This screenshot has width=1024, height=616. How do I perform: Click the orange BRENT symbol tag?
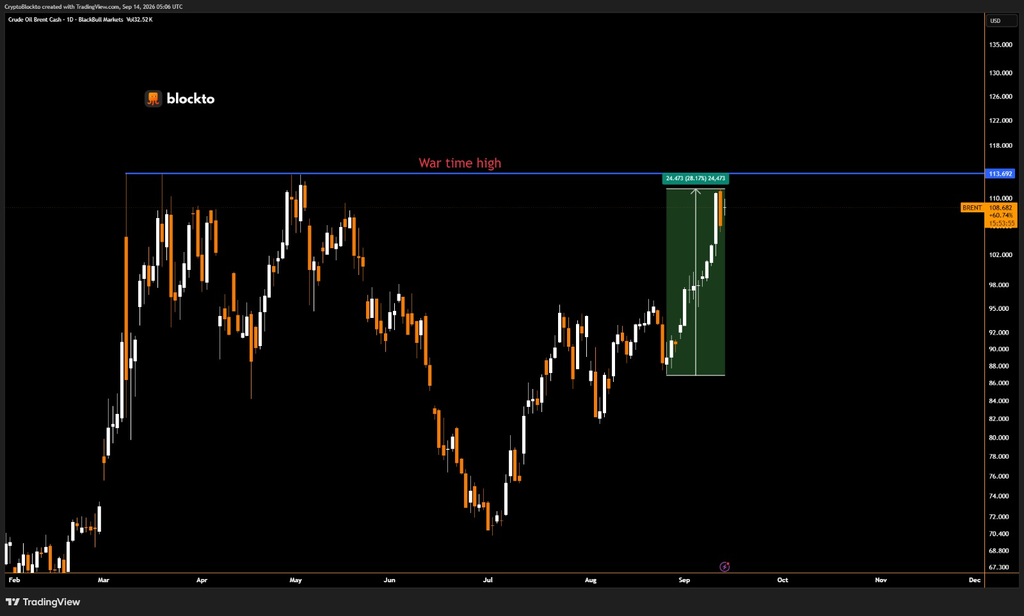click(972, 207)
